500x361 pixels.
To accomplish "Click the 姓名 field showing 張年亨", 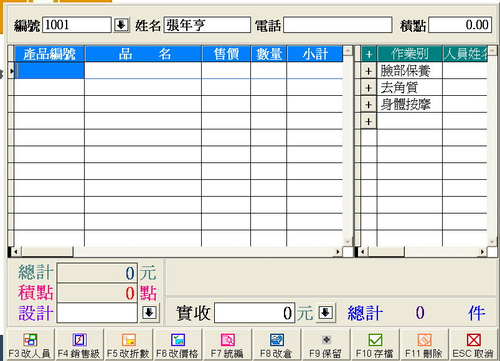I will click(x=207, y=25).
